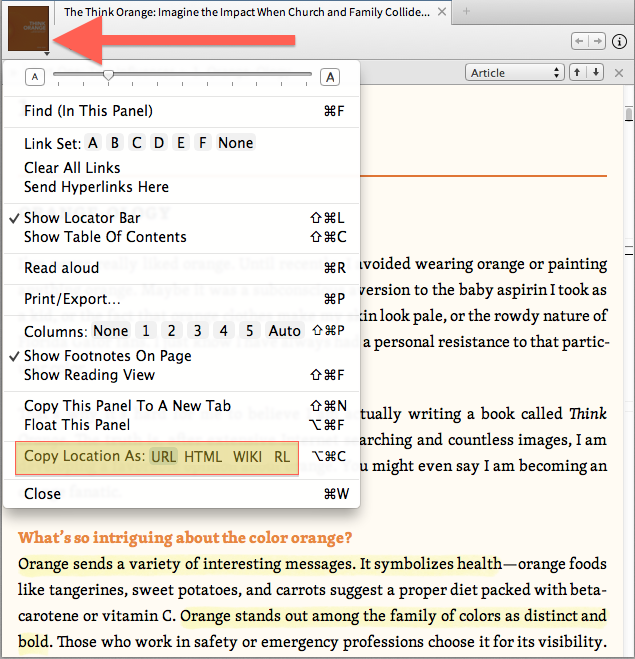The height and width of the screenshot is (659, 635).
Task: Open the Article navigation dropdown
Action: (x=514, y=73)
